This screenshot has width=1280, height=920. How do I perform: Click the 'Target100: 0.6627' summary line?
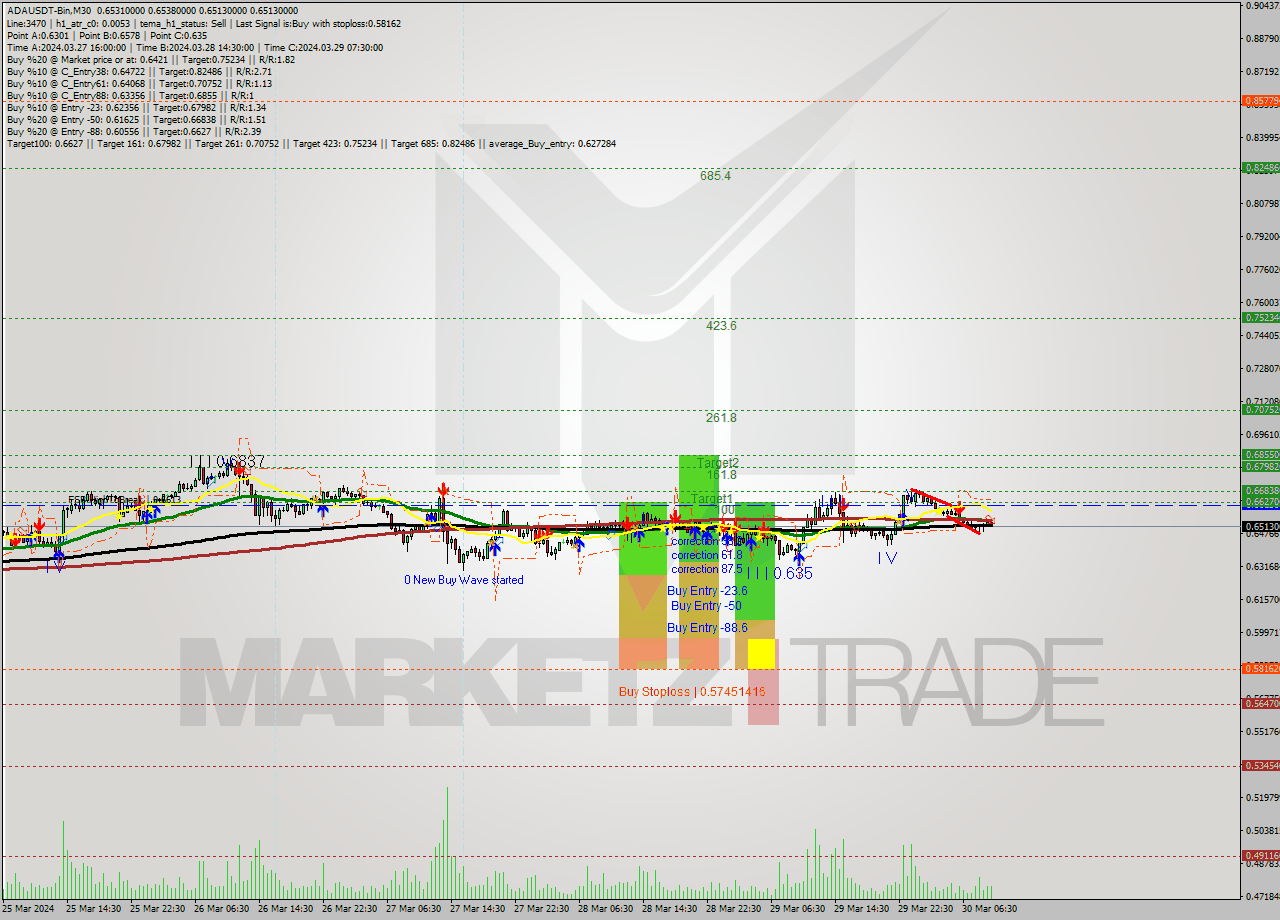point(311,144)
